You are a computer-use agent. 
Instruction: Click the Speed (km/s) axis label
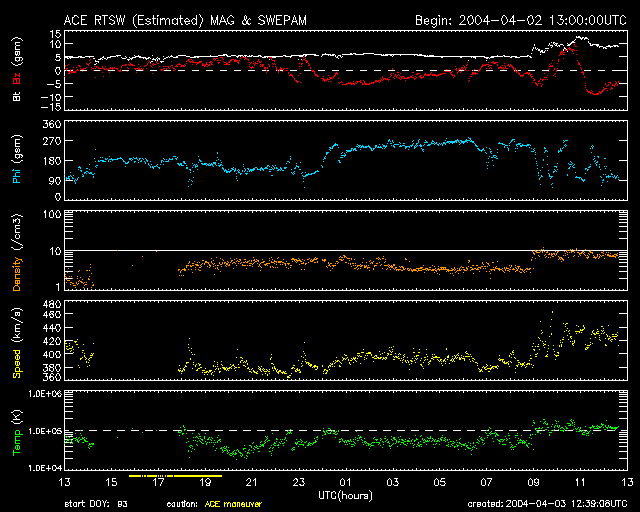[x=17, y=342]
